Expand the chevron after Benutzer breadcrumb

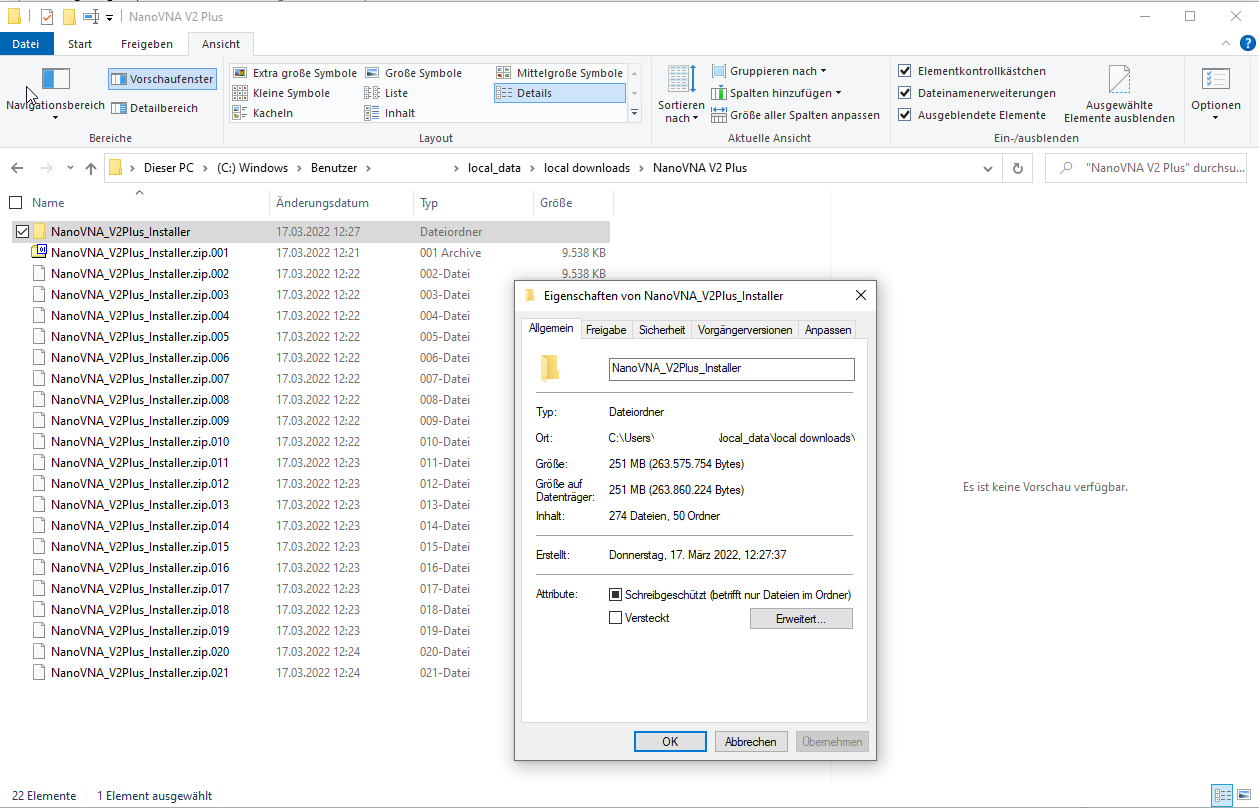[367, 168]
